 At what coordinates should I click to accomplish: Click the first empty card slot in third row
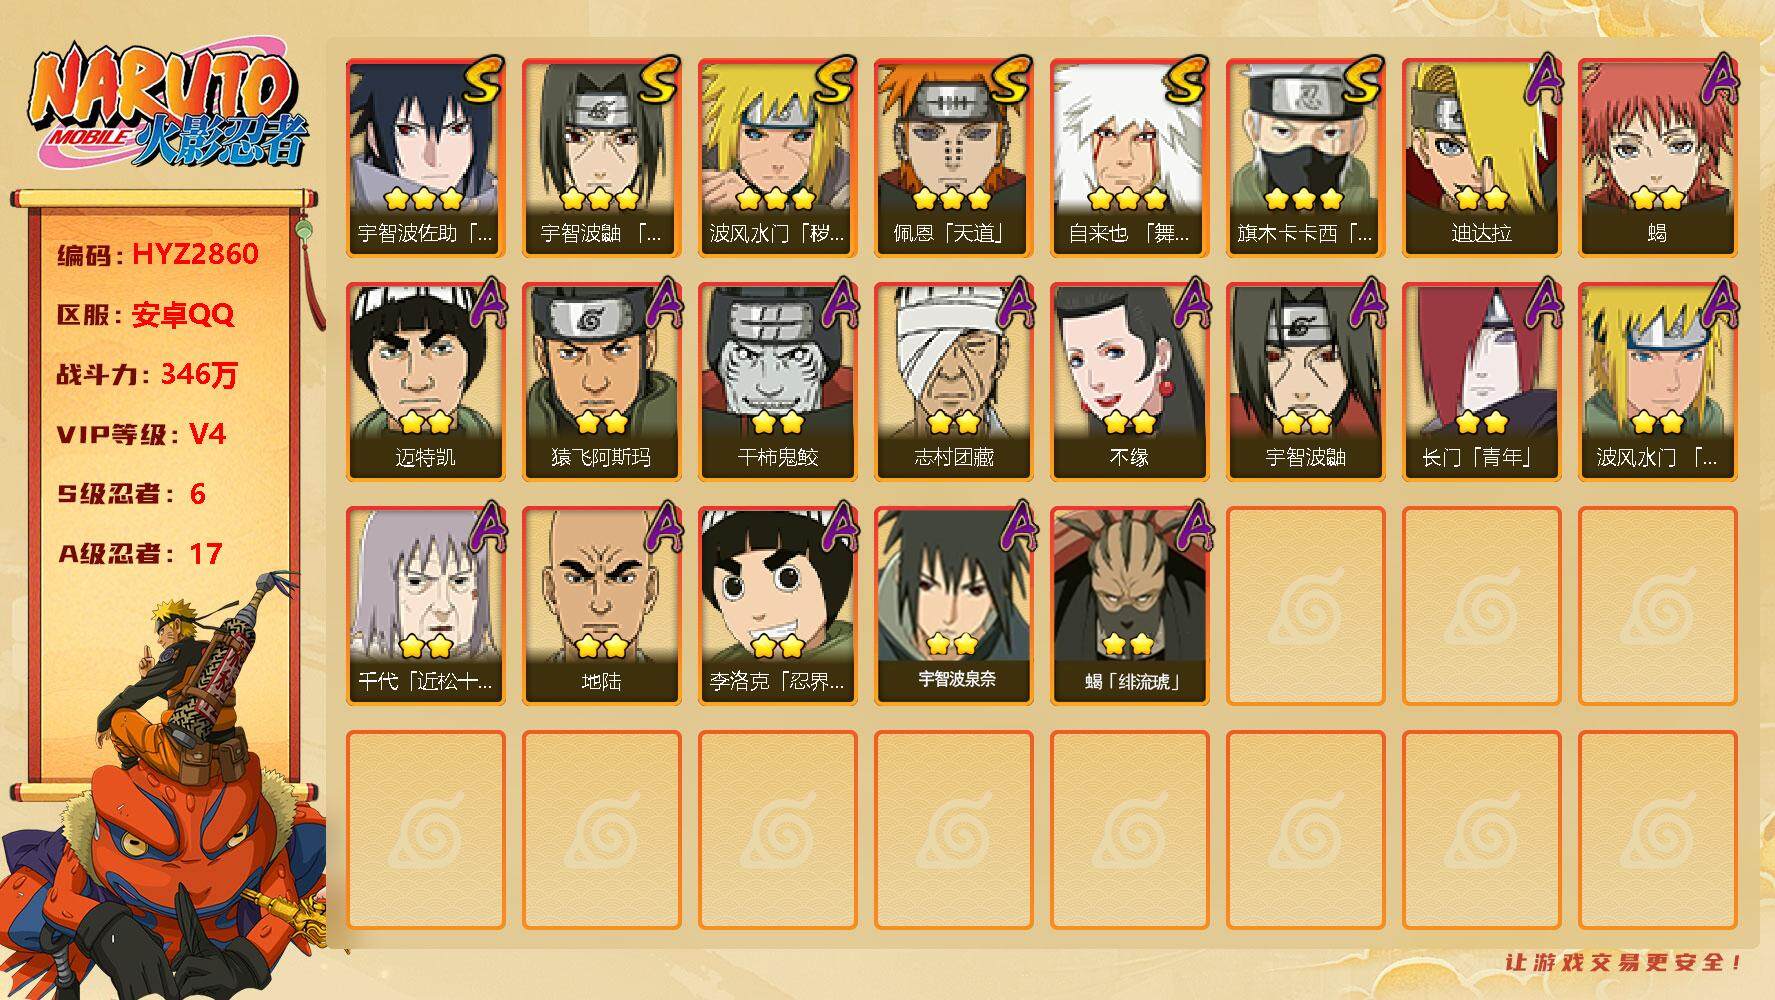click(x=1305, y=606)
